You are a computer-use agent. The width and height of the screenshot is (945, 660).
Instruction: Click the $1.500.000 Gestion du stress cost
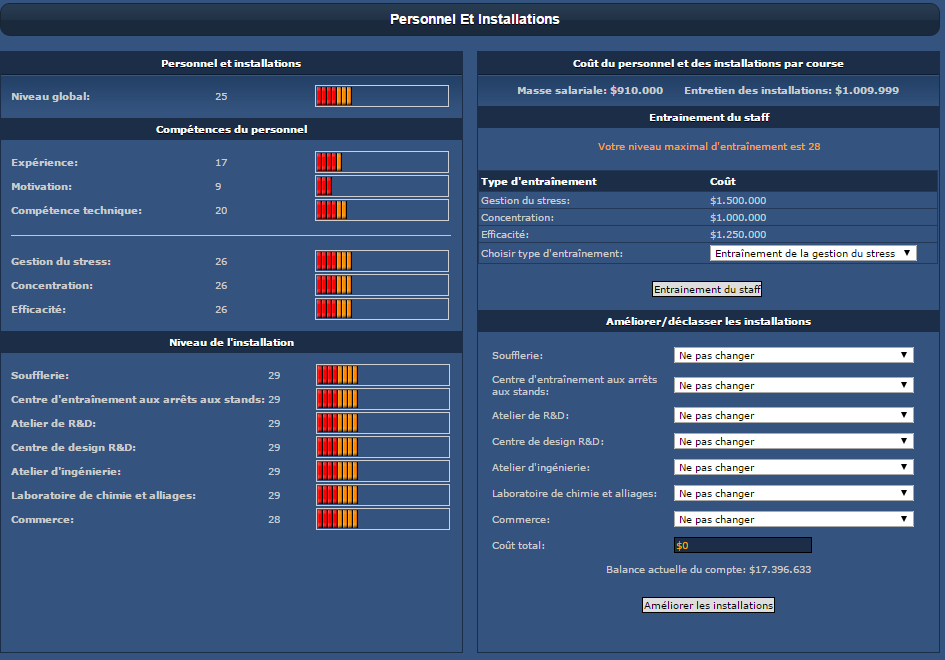coord(738,201)
